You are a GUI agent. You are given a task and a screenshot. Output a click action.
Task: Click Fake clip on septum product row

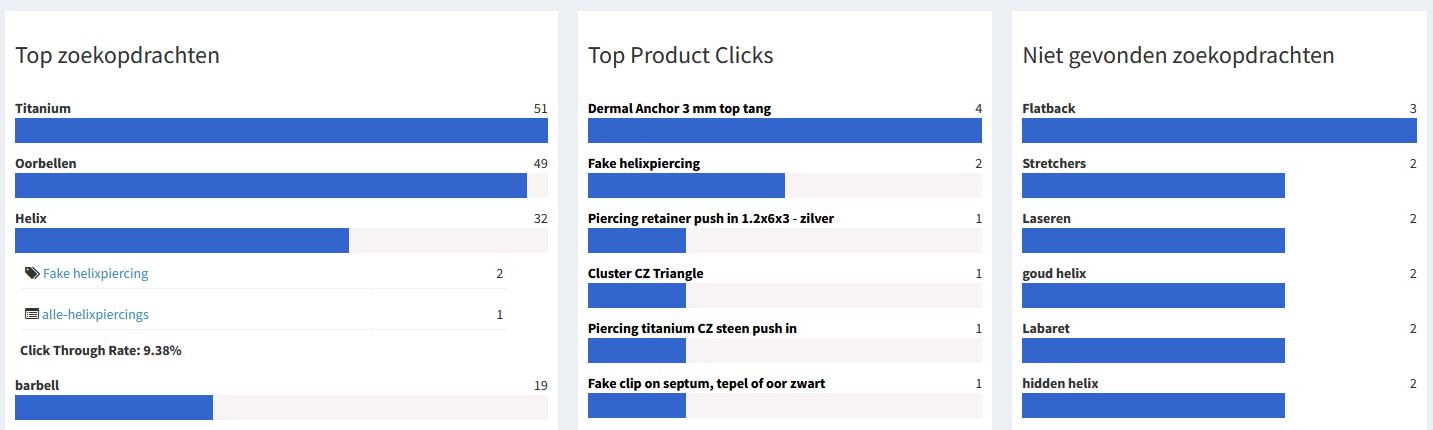pos(706,383)
